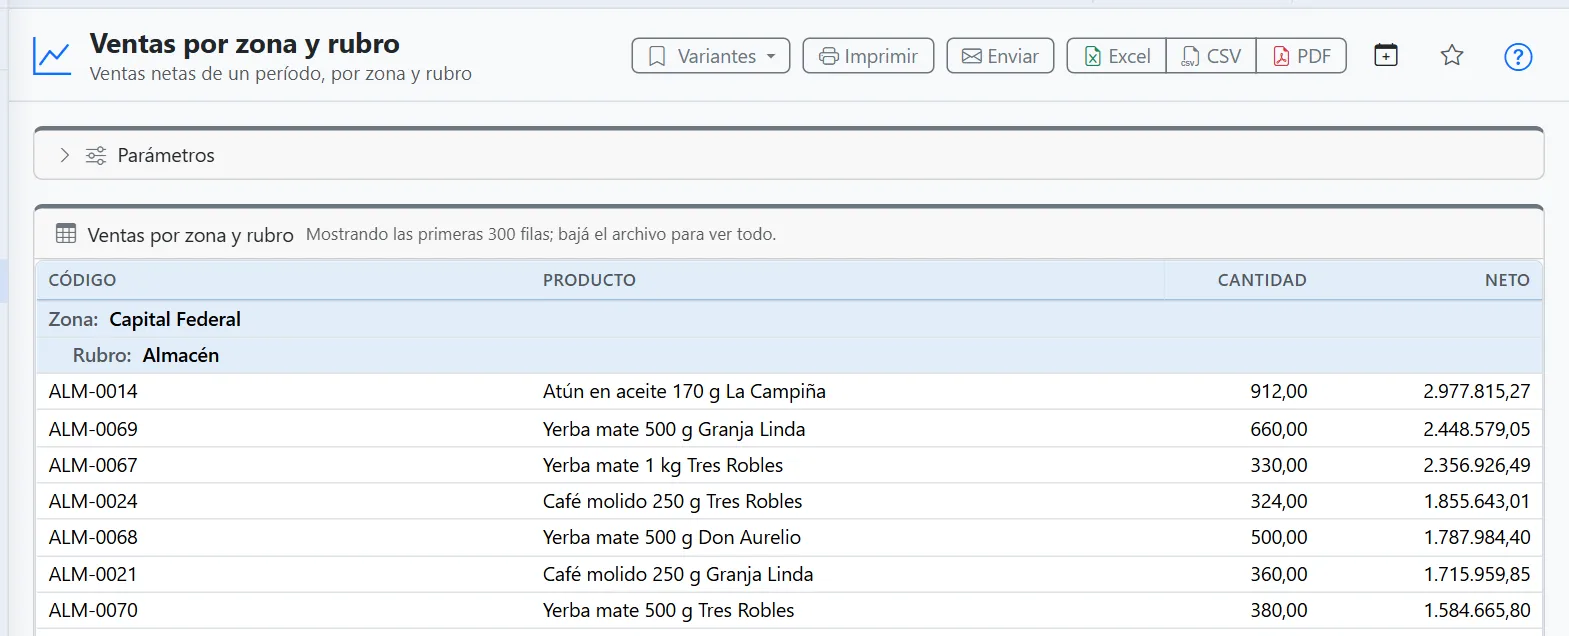Sort by CÓDIGO column header
This screenshot has width=1569, height=636.
click(82, 280)
